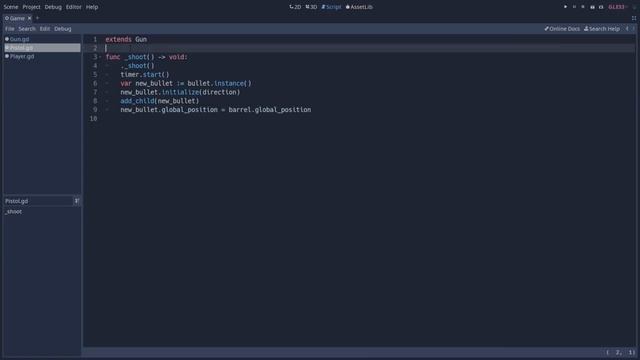Open the script editor Search menu
The image size is (640, 360).
point(27,29)
